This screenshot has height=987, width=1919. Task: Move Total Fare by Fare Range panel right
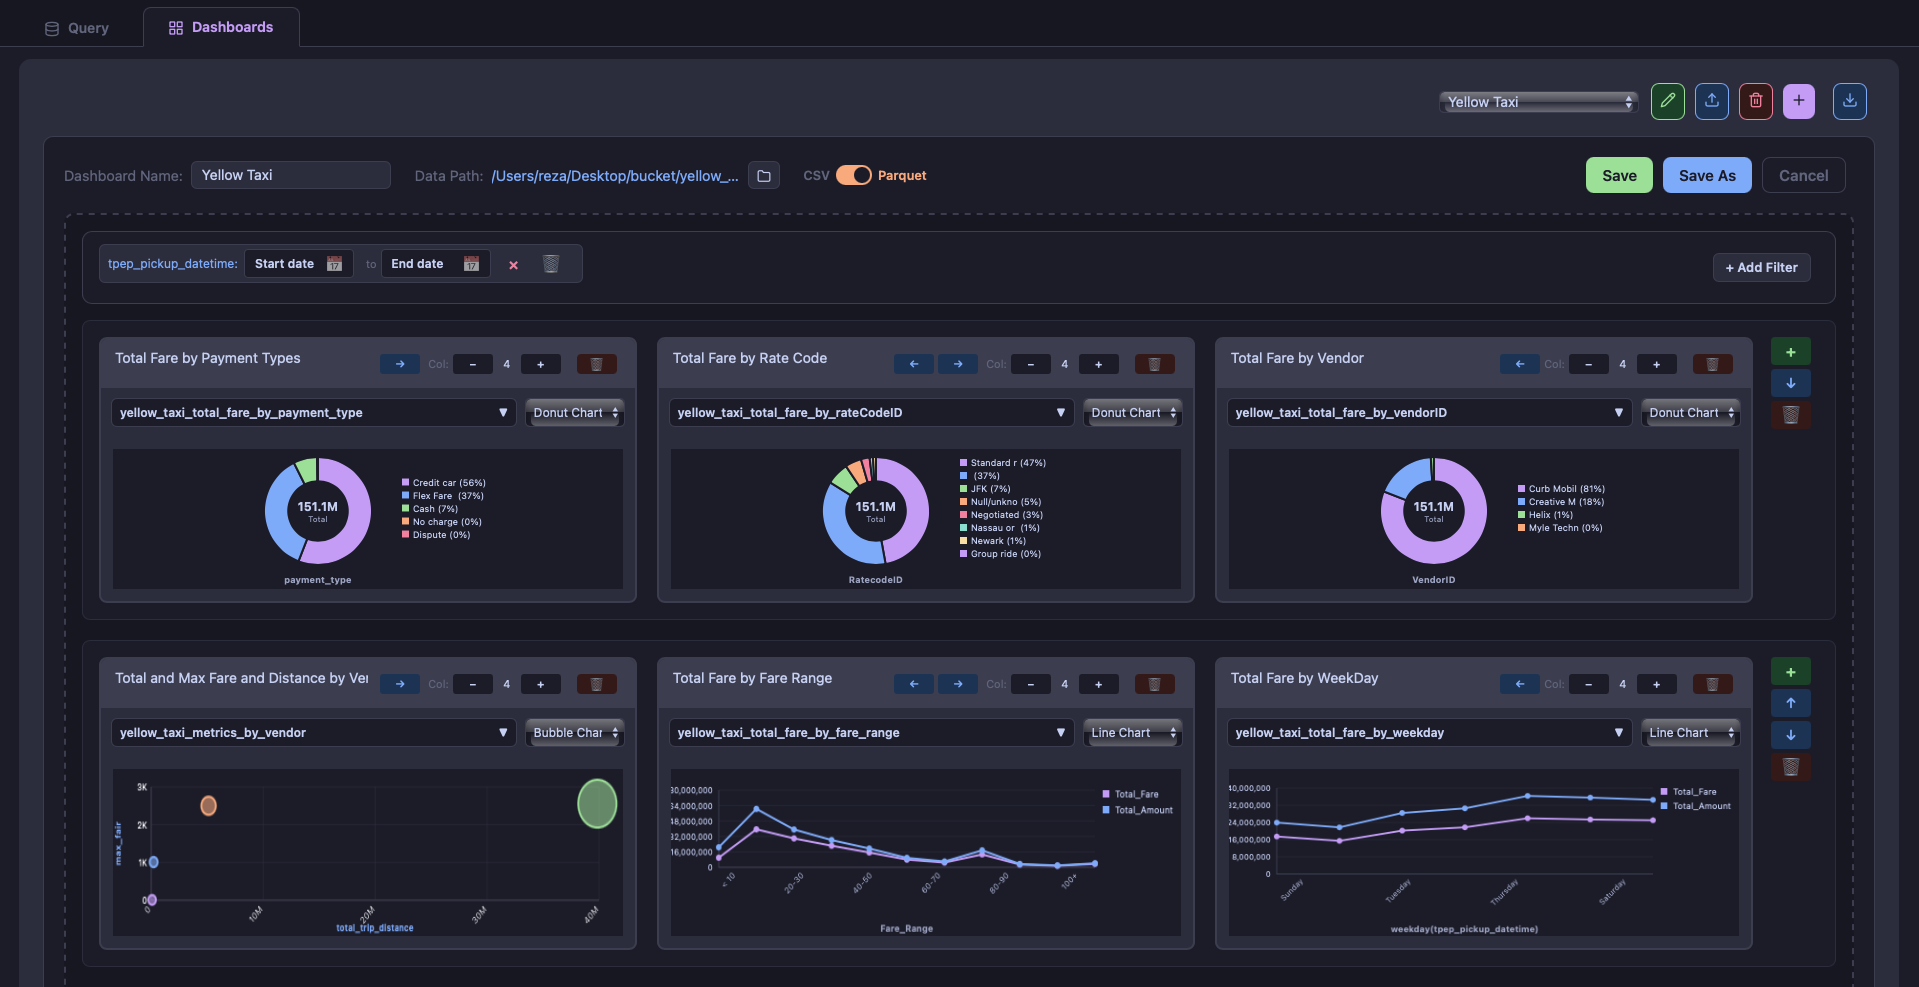(x=958, y=684)
